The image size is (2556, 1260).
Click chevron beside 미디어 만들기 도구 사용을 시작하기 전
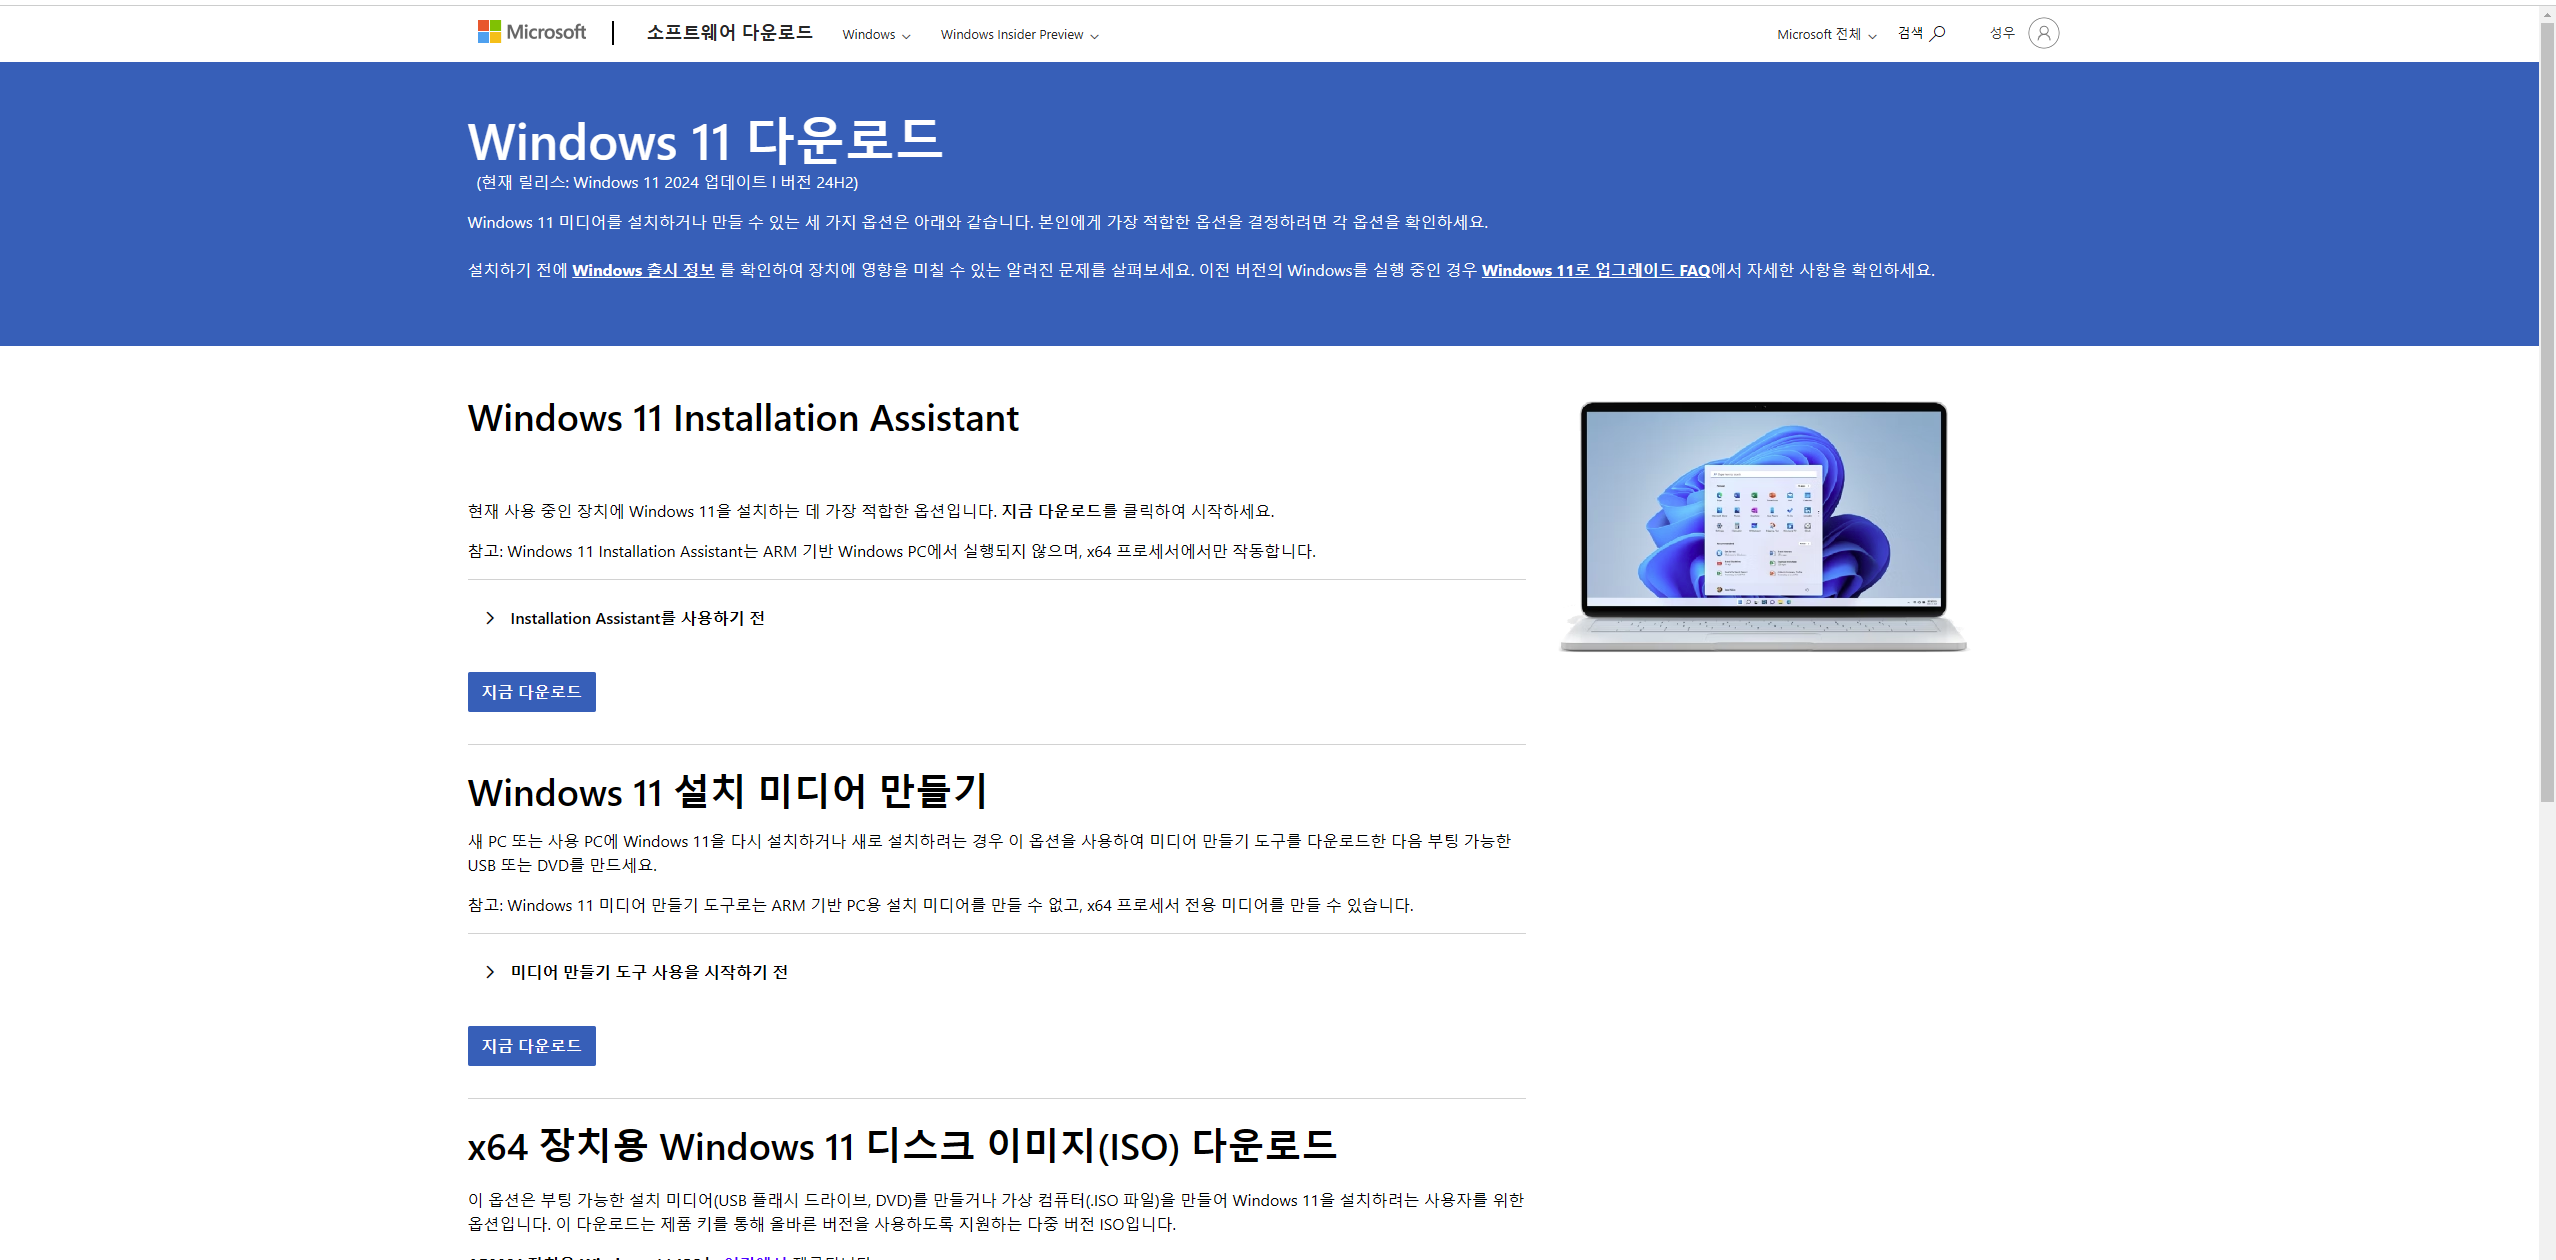[489, 972]
